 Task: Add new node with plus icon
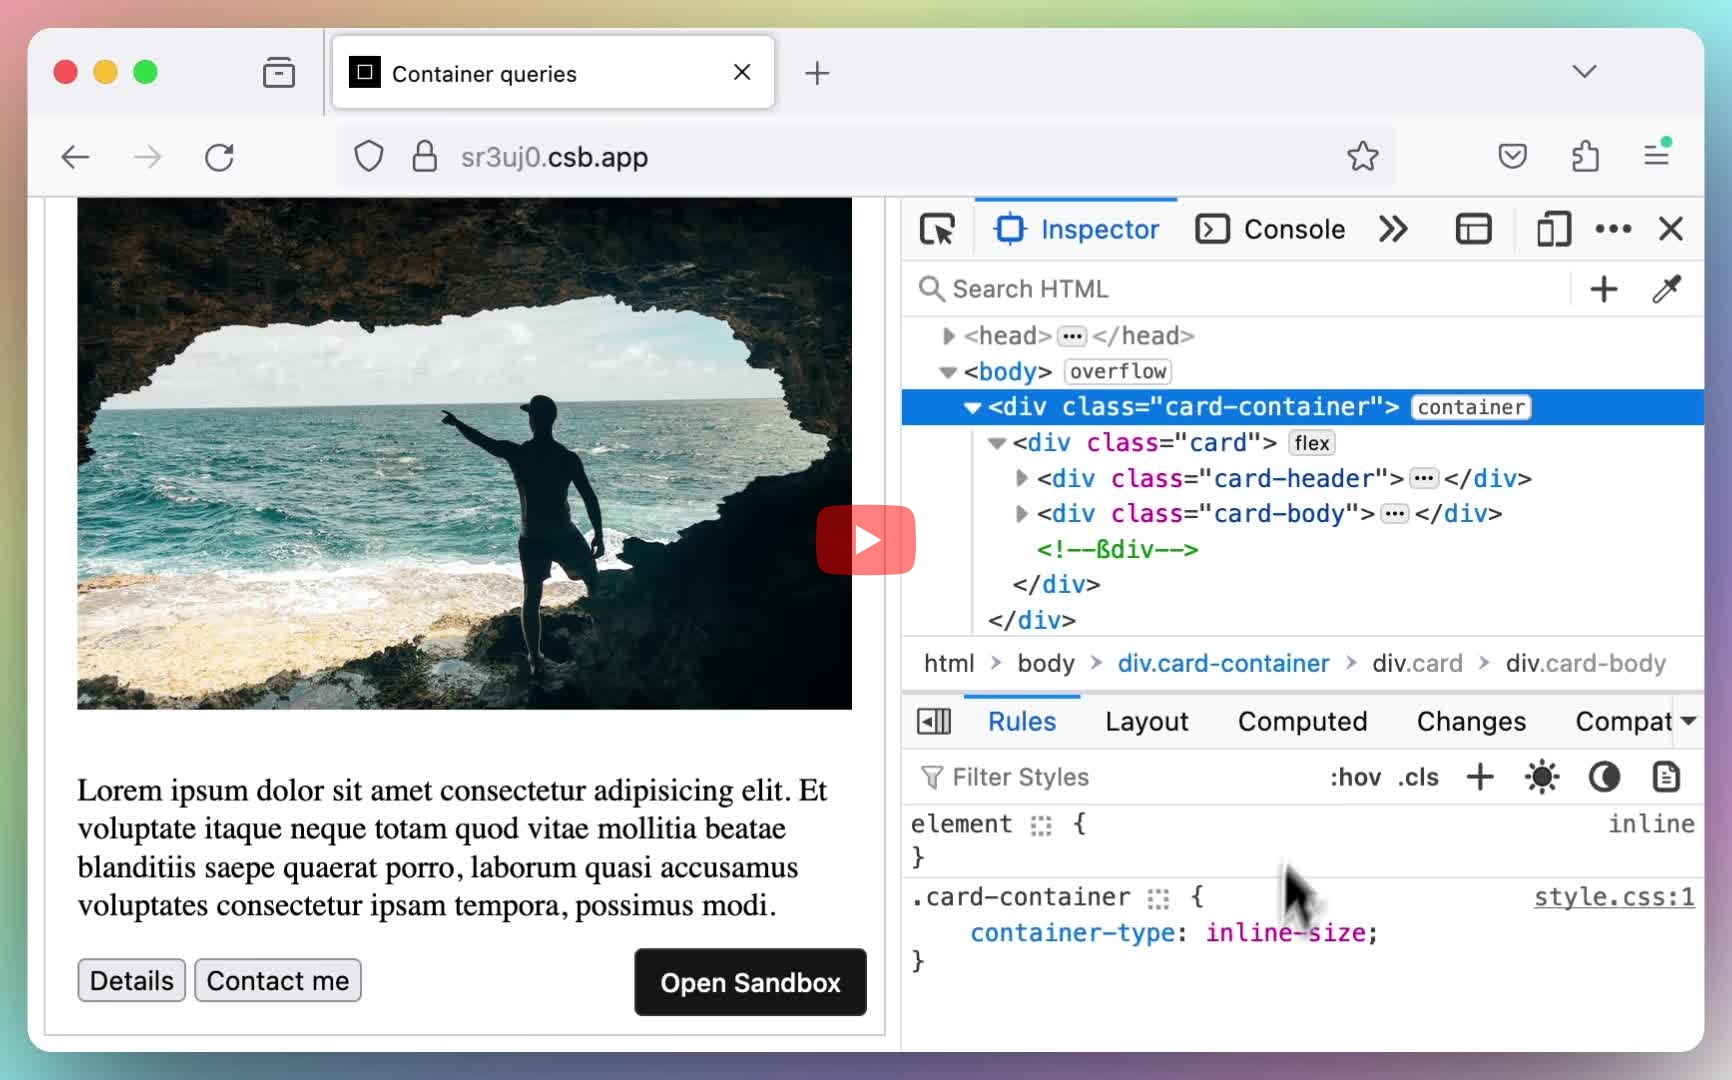click(x=1604, y=289)
